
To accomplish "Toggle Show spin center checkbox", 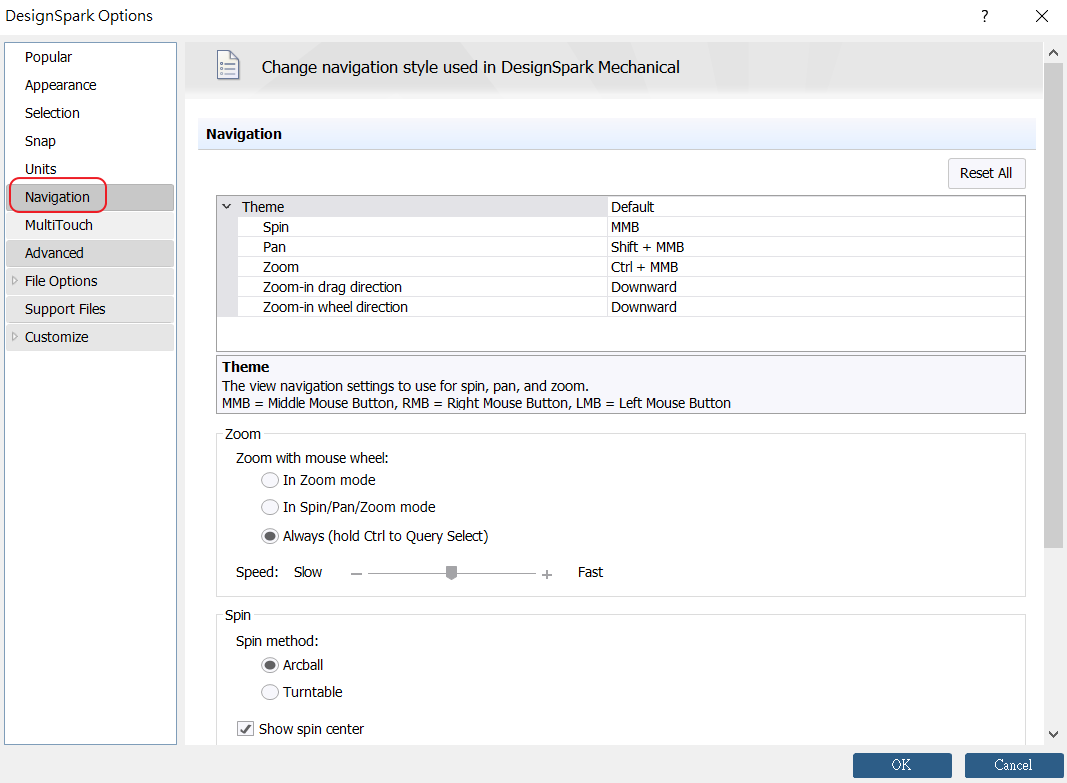I will click(245, 729).
